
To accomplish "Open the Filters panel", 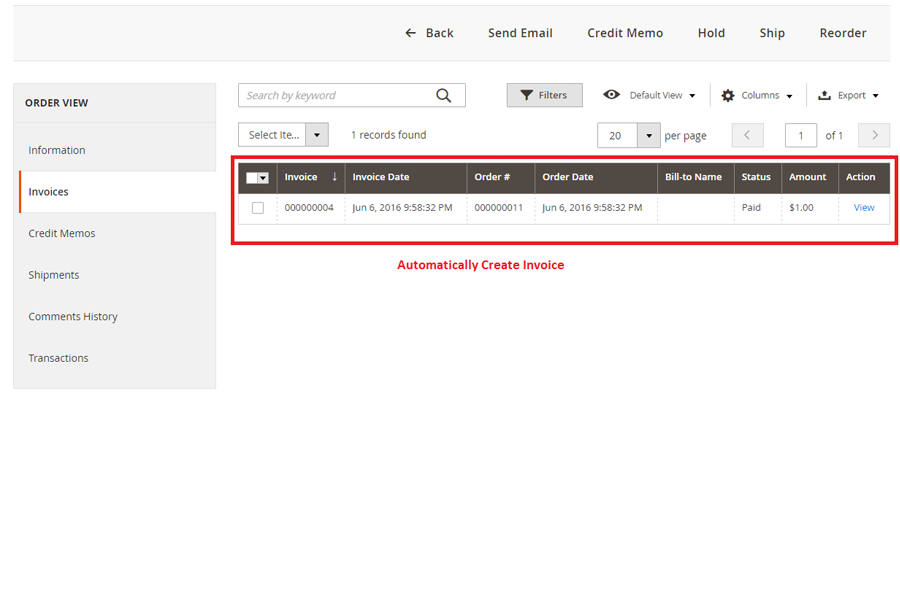I will (544, 95).
